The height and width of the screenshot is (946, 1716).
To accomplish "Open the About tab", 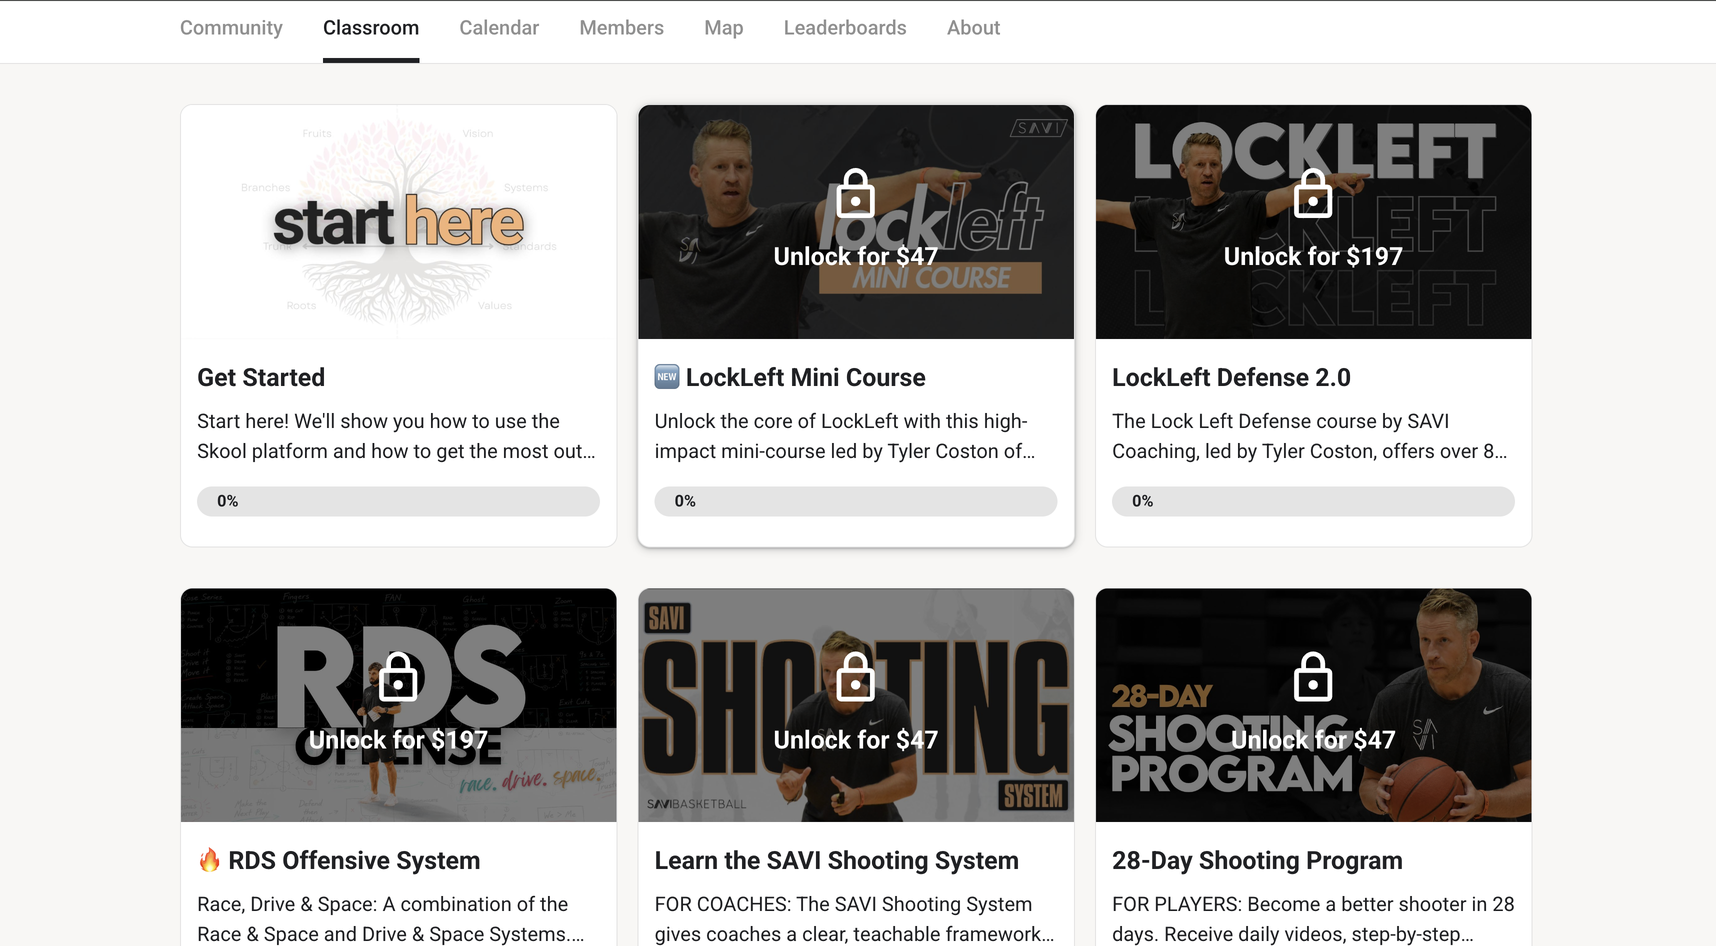I will click(973, 28).
